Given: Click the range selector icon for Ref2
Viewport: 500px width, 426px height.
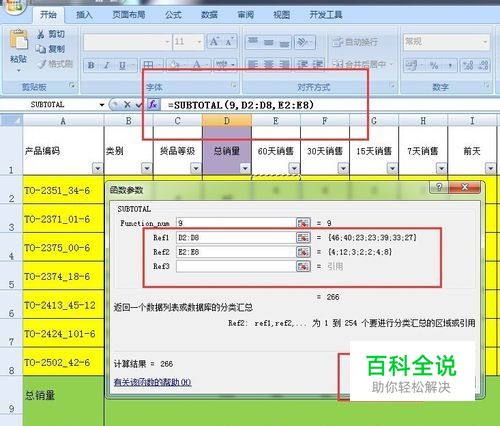Looking at the screenshot, I should point(303,252).
